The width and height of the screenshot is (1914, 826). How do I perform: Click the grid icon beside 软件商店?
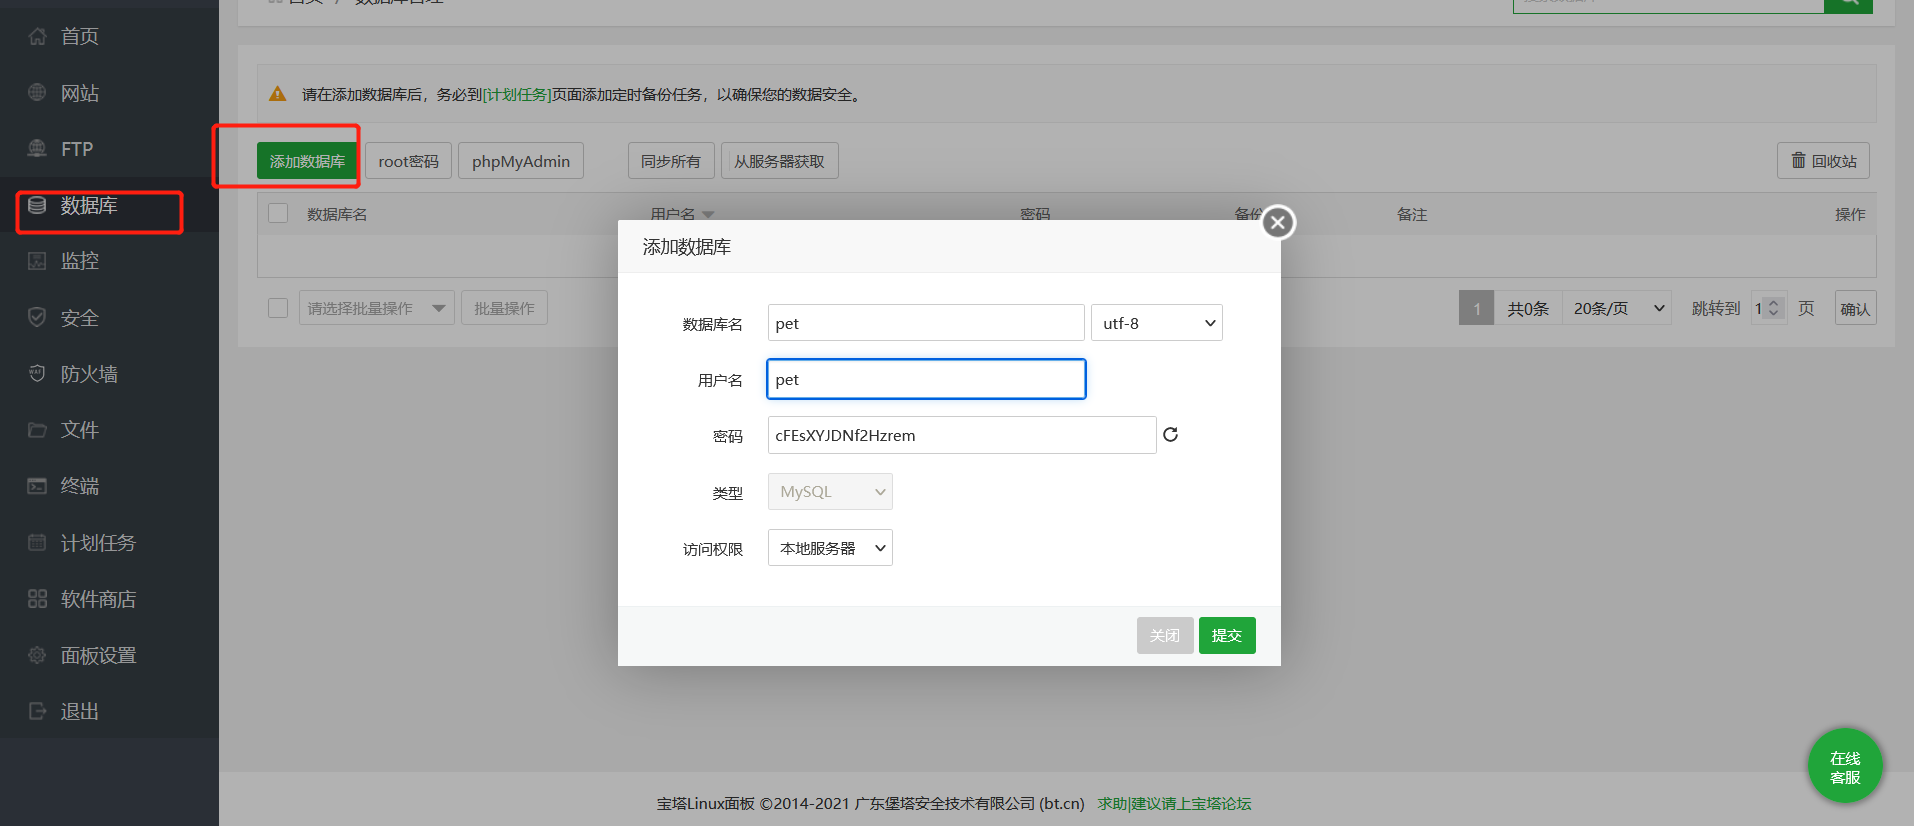(37, 599)
